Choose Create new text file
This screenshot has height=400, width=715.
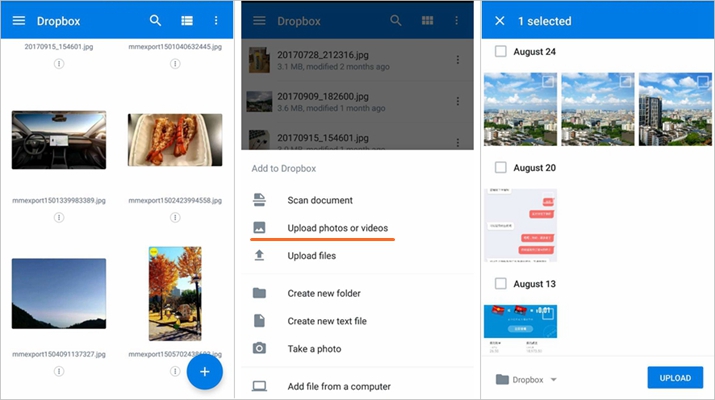(x=358, y=321)
